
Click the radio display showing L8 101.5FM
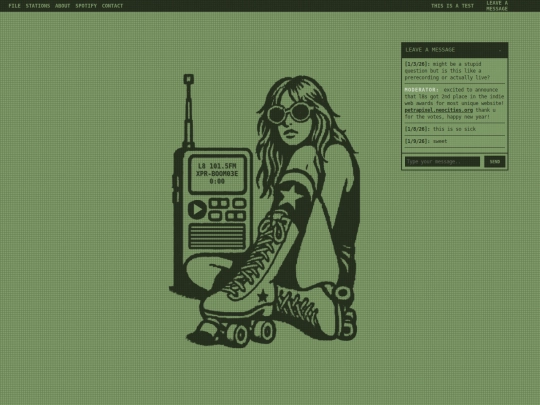click(217, 174)
